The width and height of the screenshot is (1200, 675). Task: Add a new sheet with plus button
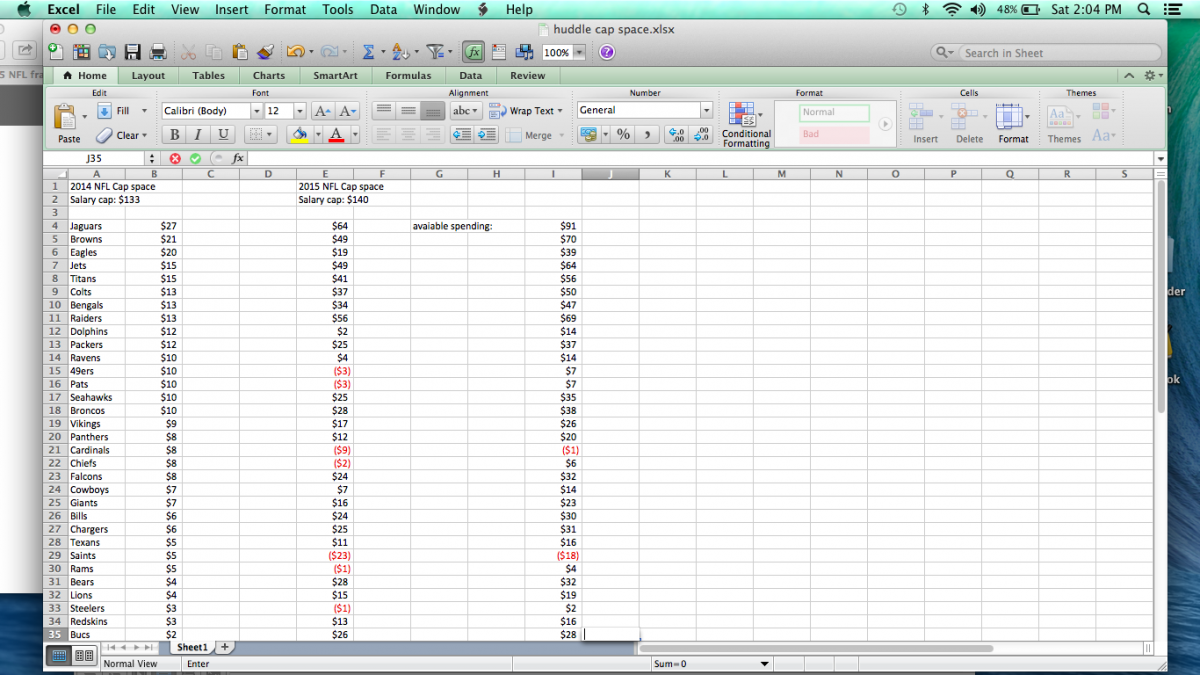point(225,647)
